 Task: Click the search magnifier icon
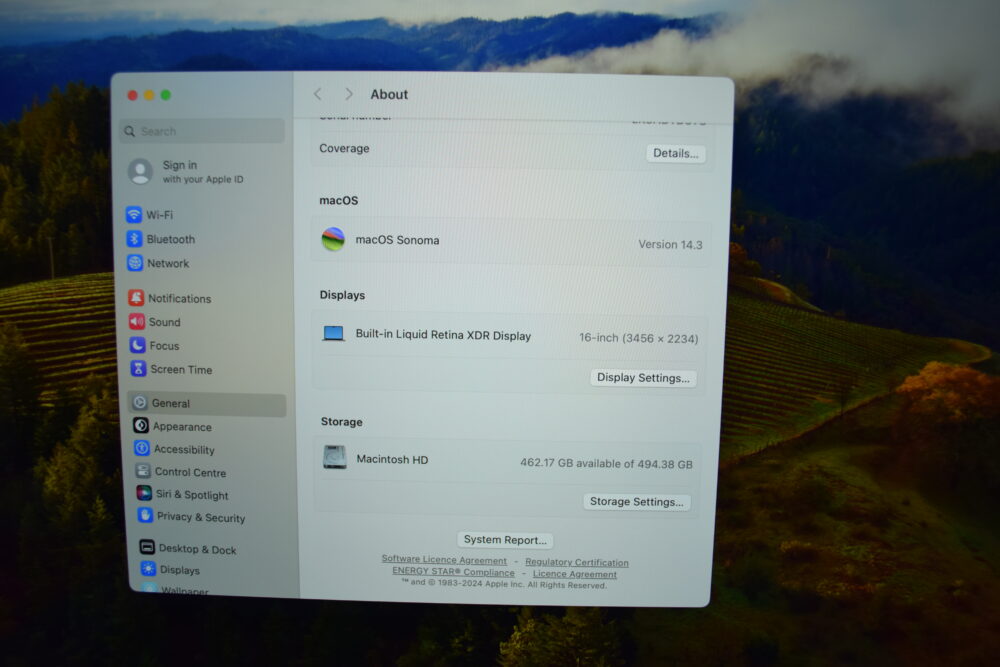(129, 131)
